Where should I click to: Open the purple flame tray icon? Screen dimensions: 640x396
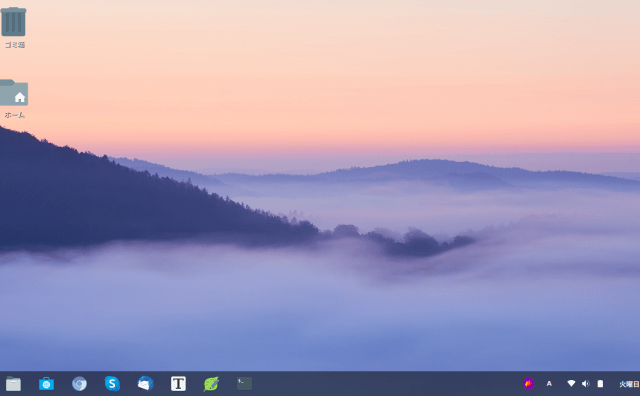(529, 384)
